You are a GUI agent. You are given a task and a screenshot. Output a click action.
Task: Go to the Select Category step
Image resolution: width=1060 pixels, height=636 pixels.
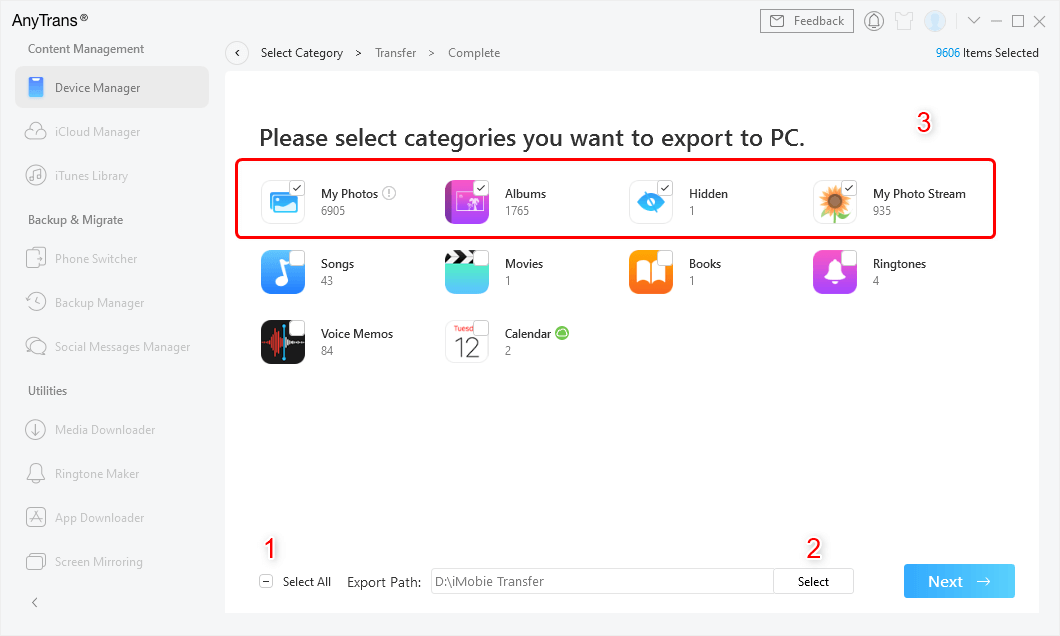pos(302,52)
